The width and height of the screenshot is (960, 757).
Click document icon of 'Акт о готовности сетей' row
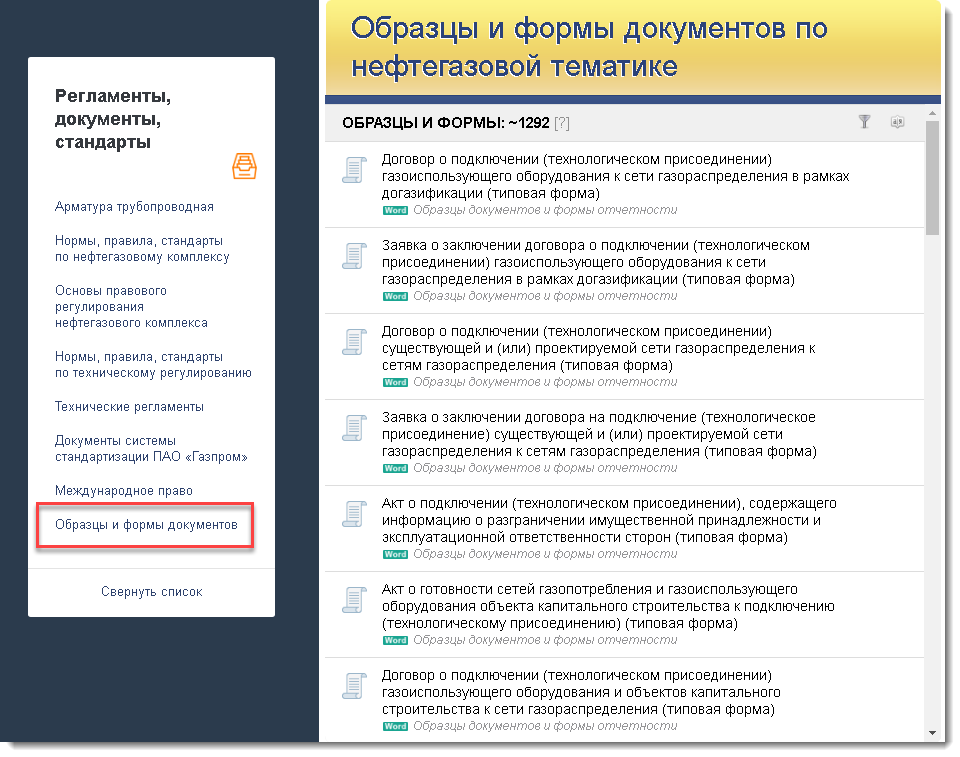[x=354, y=600]
